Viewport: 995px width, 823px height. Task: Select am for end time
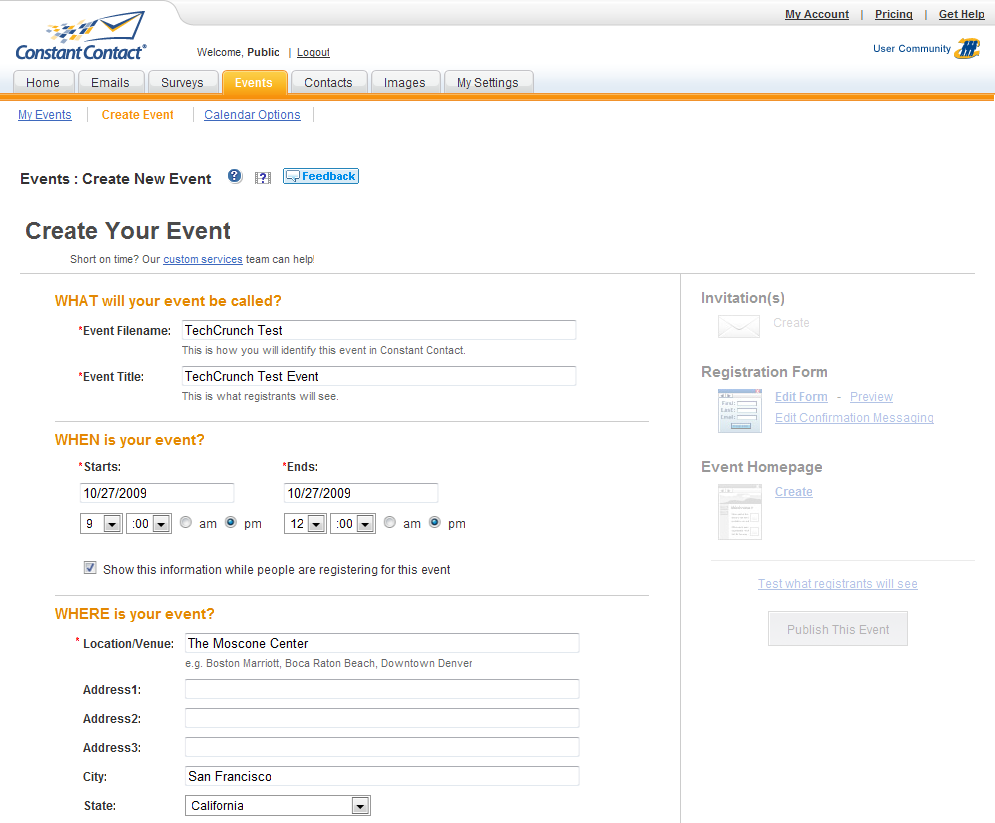pos(390,522)
